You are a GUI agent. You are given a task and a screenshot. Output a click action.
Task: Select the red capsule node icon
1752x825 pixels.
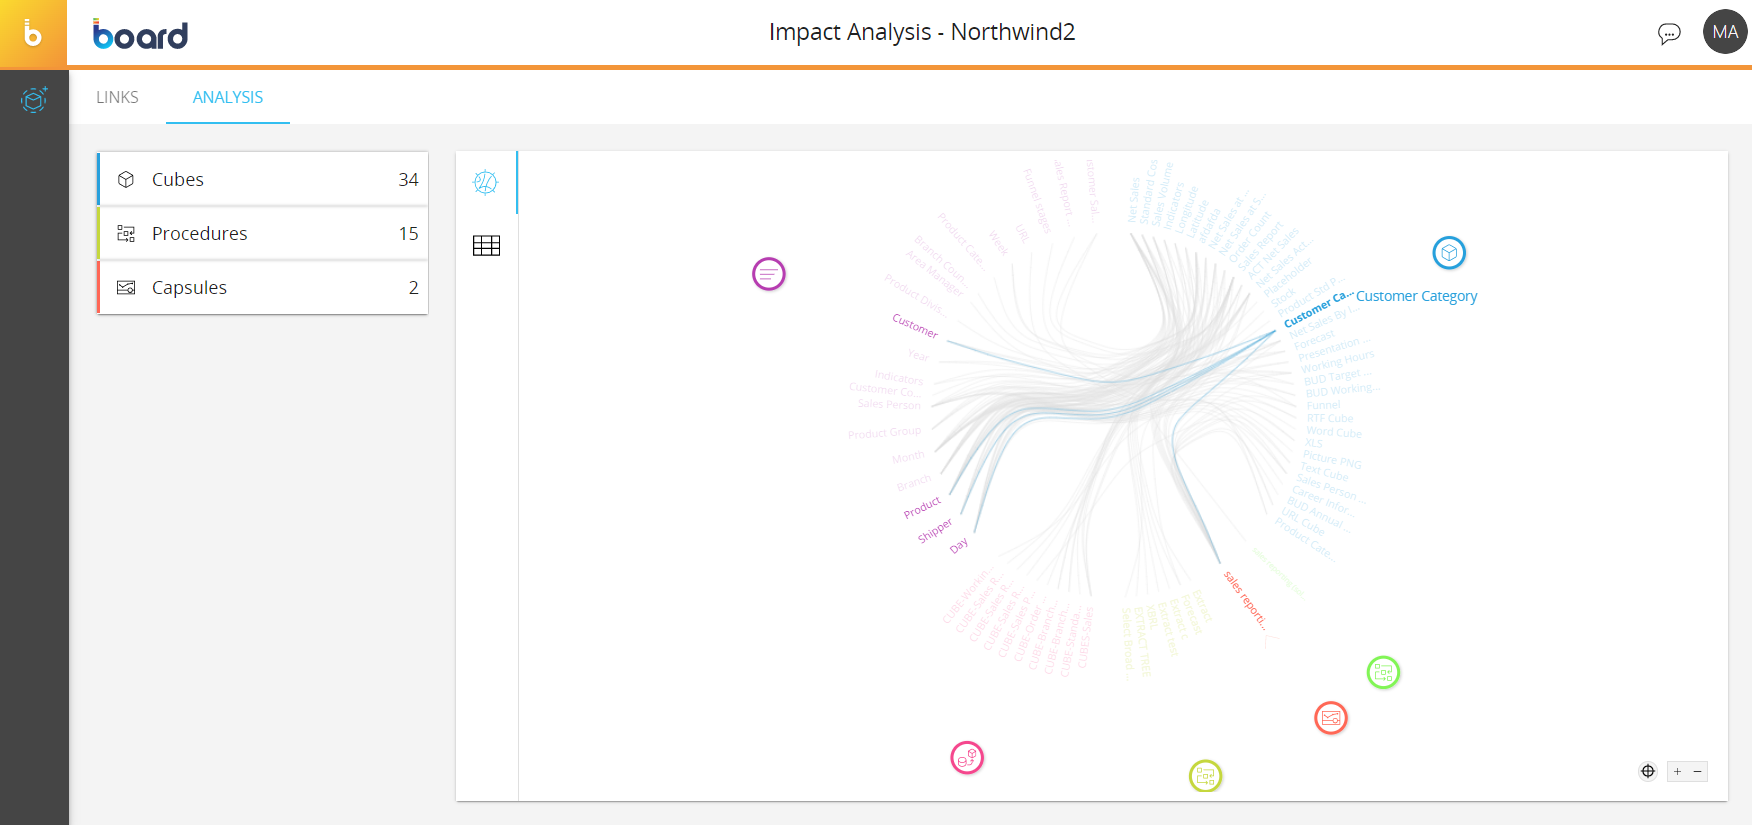pos(1331,718)
